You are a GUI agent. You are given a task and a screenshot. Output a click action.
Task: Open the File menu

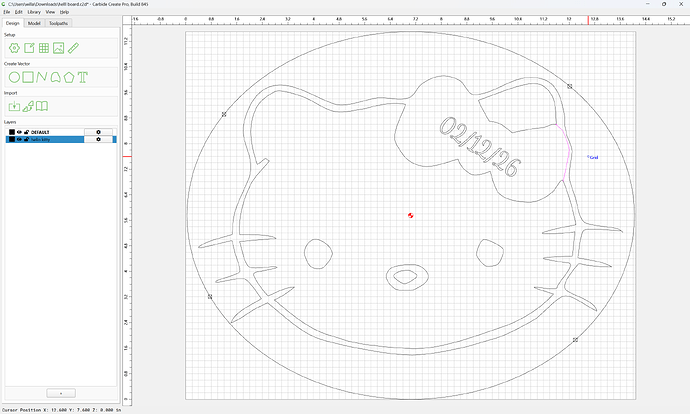pyautogui.click(x=7, y=12)
